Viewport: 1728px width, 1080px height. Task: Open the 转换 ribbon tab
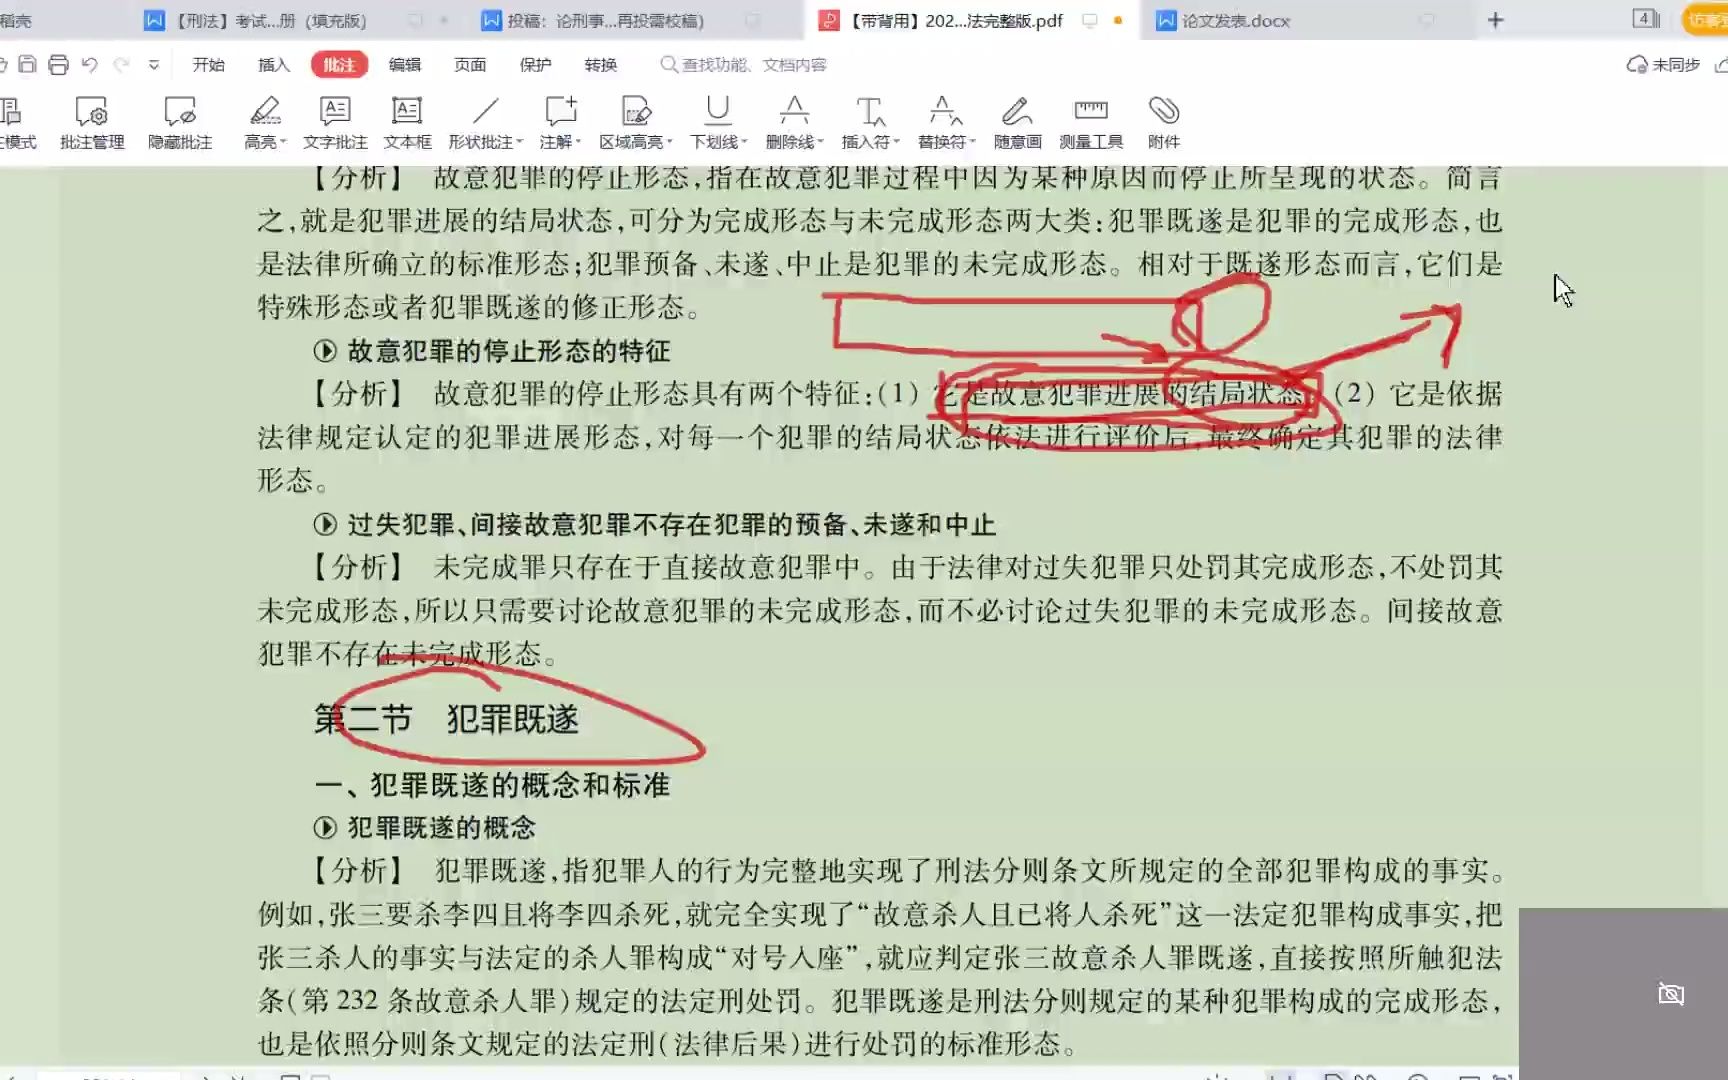(600, 64)
